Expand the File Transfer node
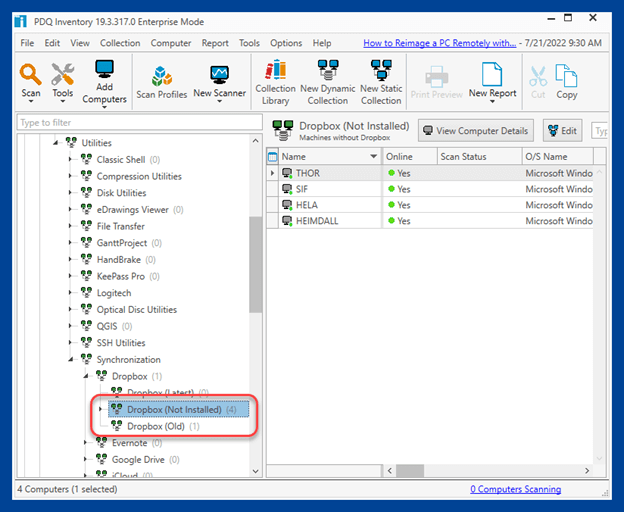Viewport: 624px width, 512px height. [x=70, y=226]
